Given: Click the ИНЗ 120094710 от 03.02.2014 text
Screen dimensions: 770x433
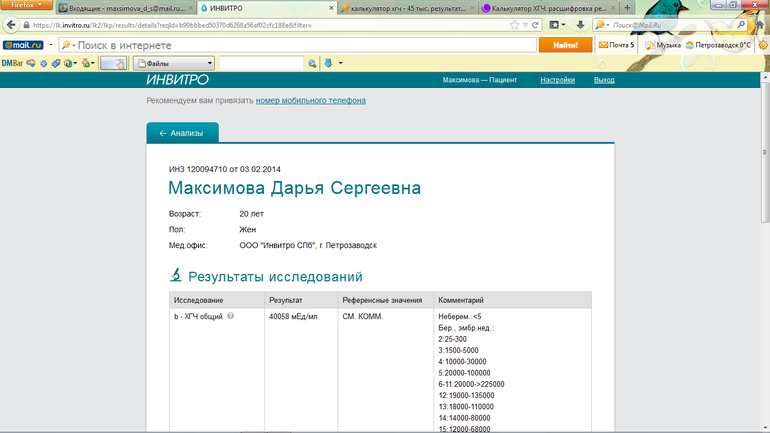Looking at the screenshot, I should (x=225, y=169).
